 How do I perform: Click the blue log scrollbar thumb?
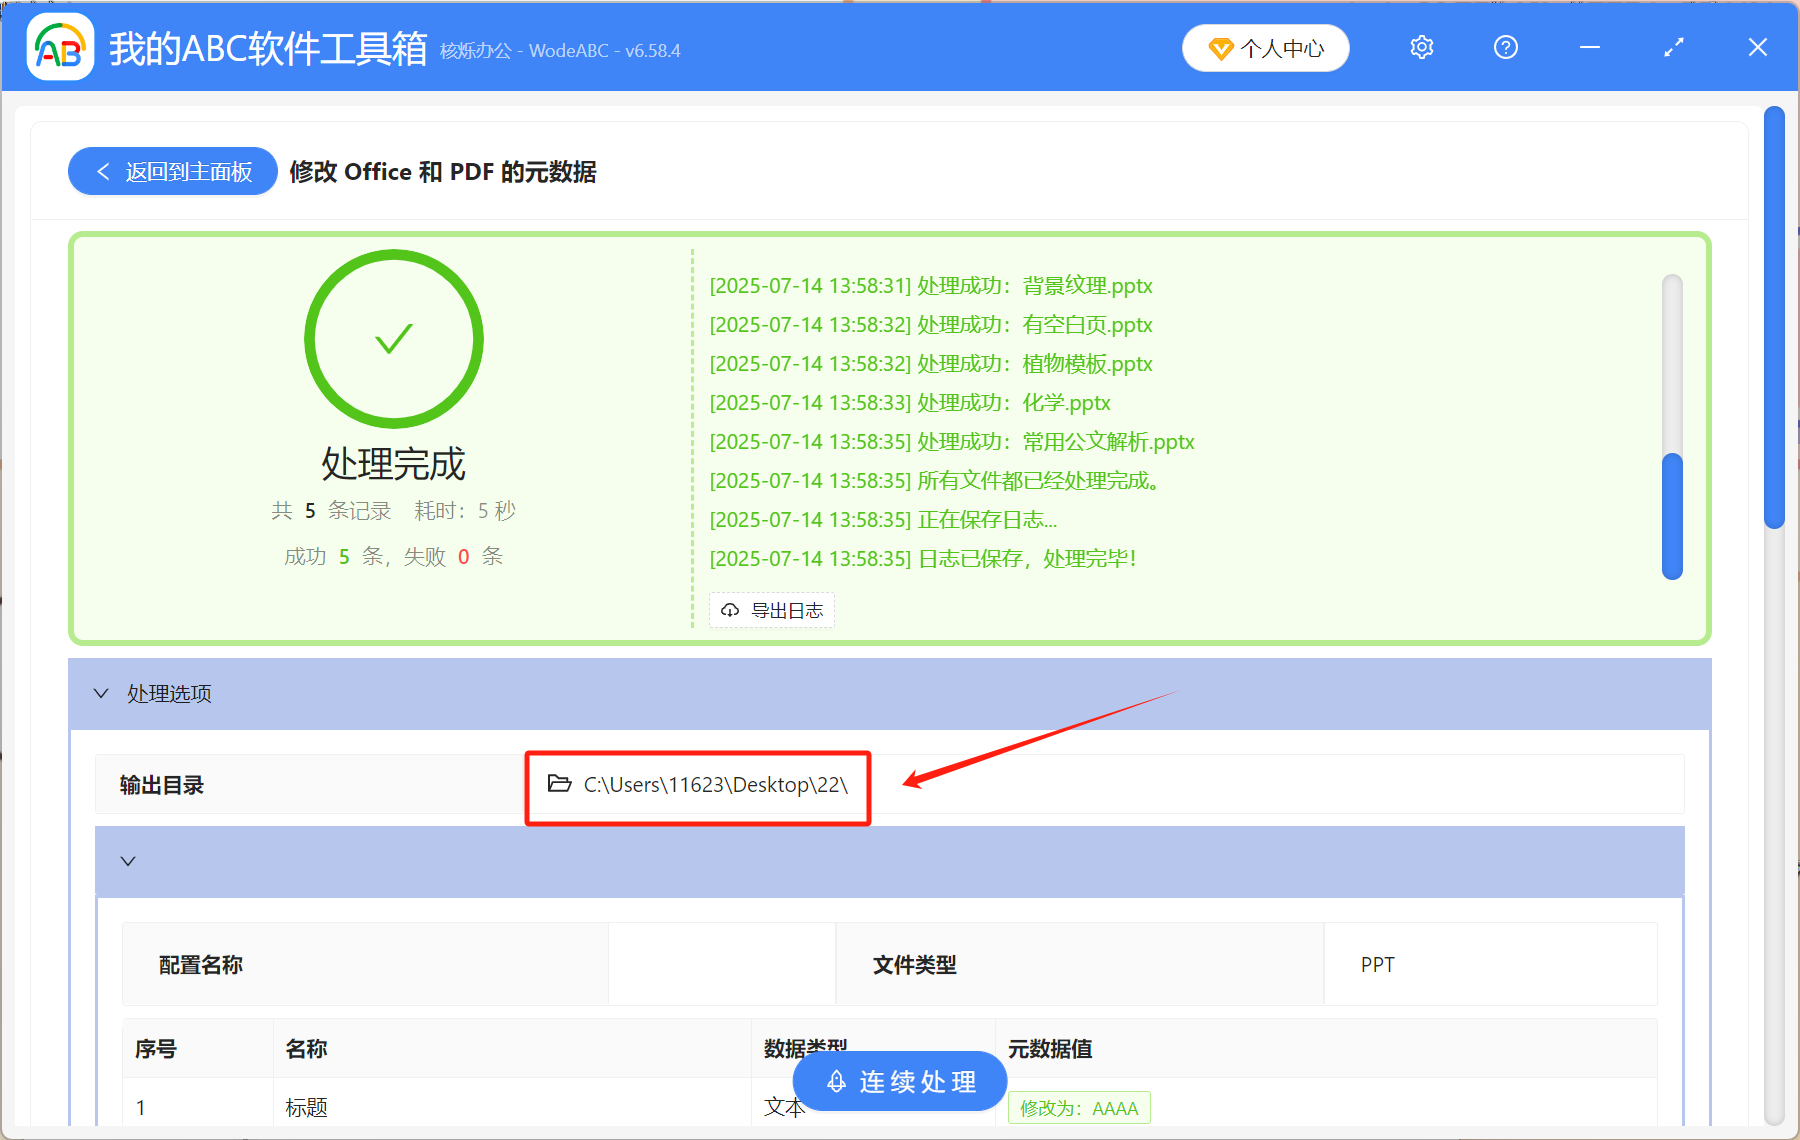(1672, 516)
